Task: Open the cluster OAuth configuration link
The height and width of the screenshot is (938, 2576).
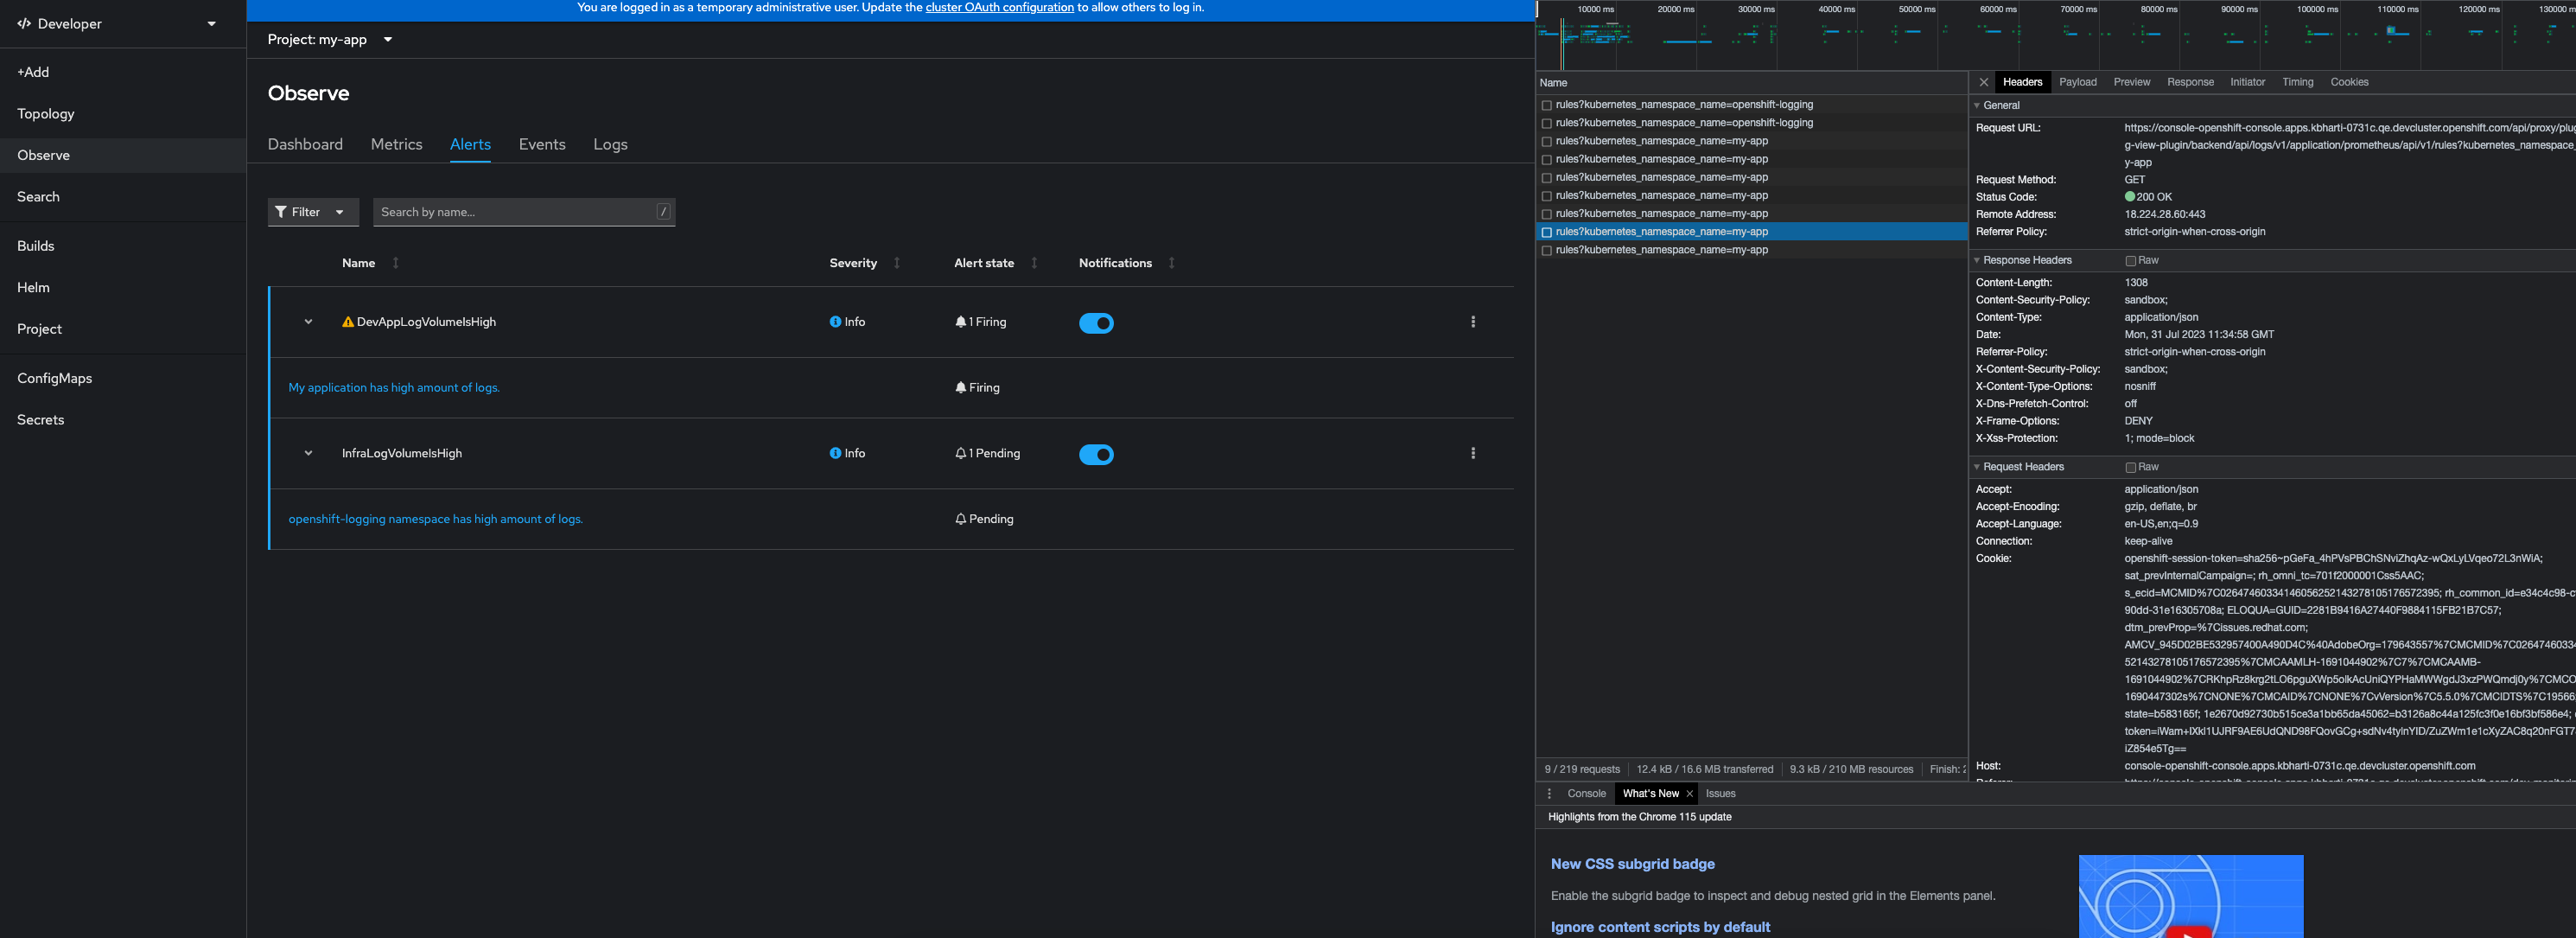Action: pos(999,7)
